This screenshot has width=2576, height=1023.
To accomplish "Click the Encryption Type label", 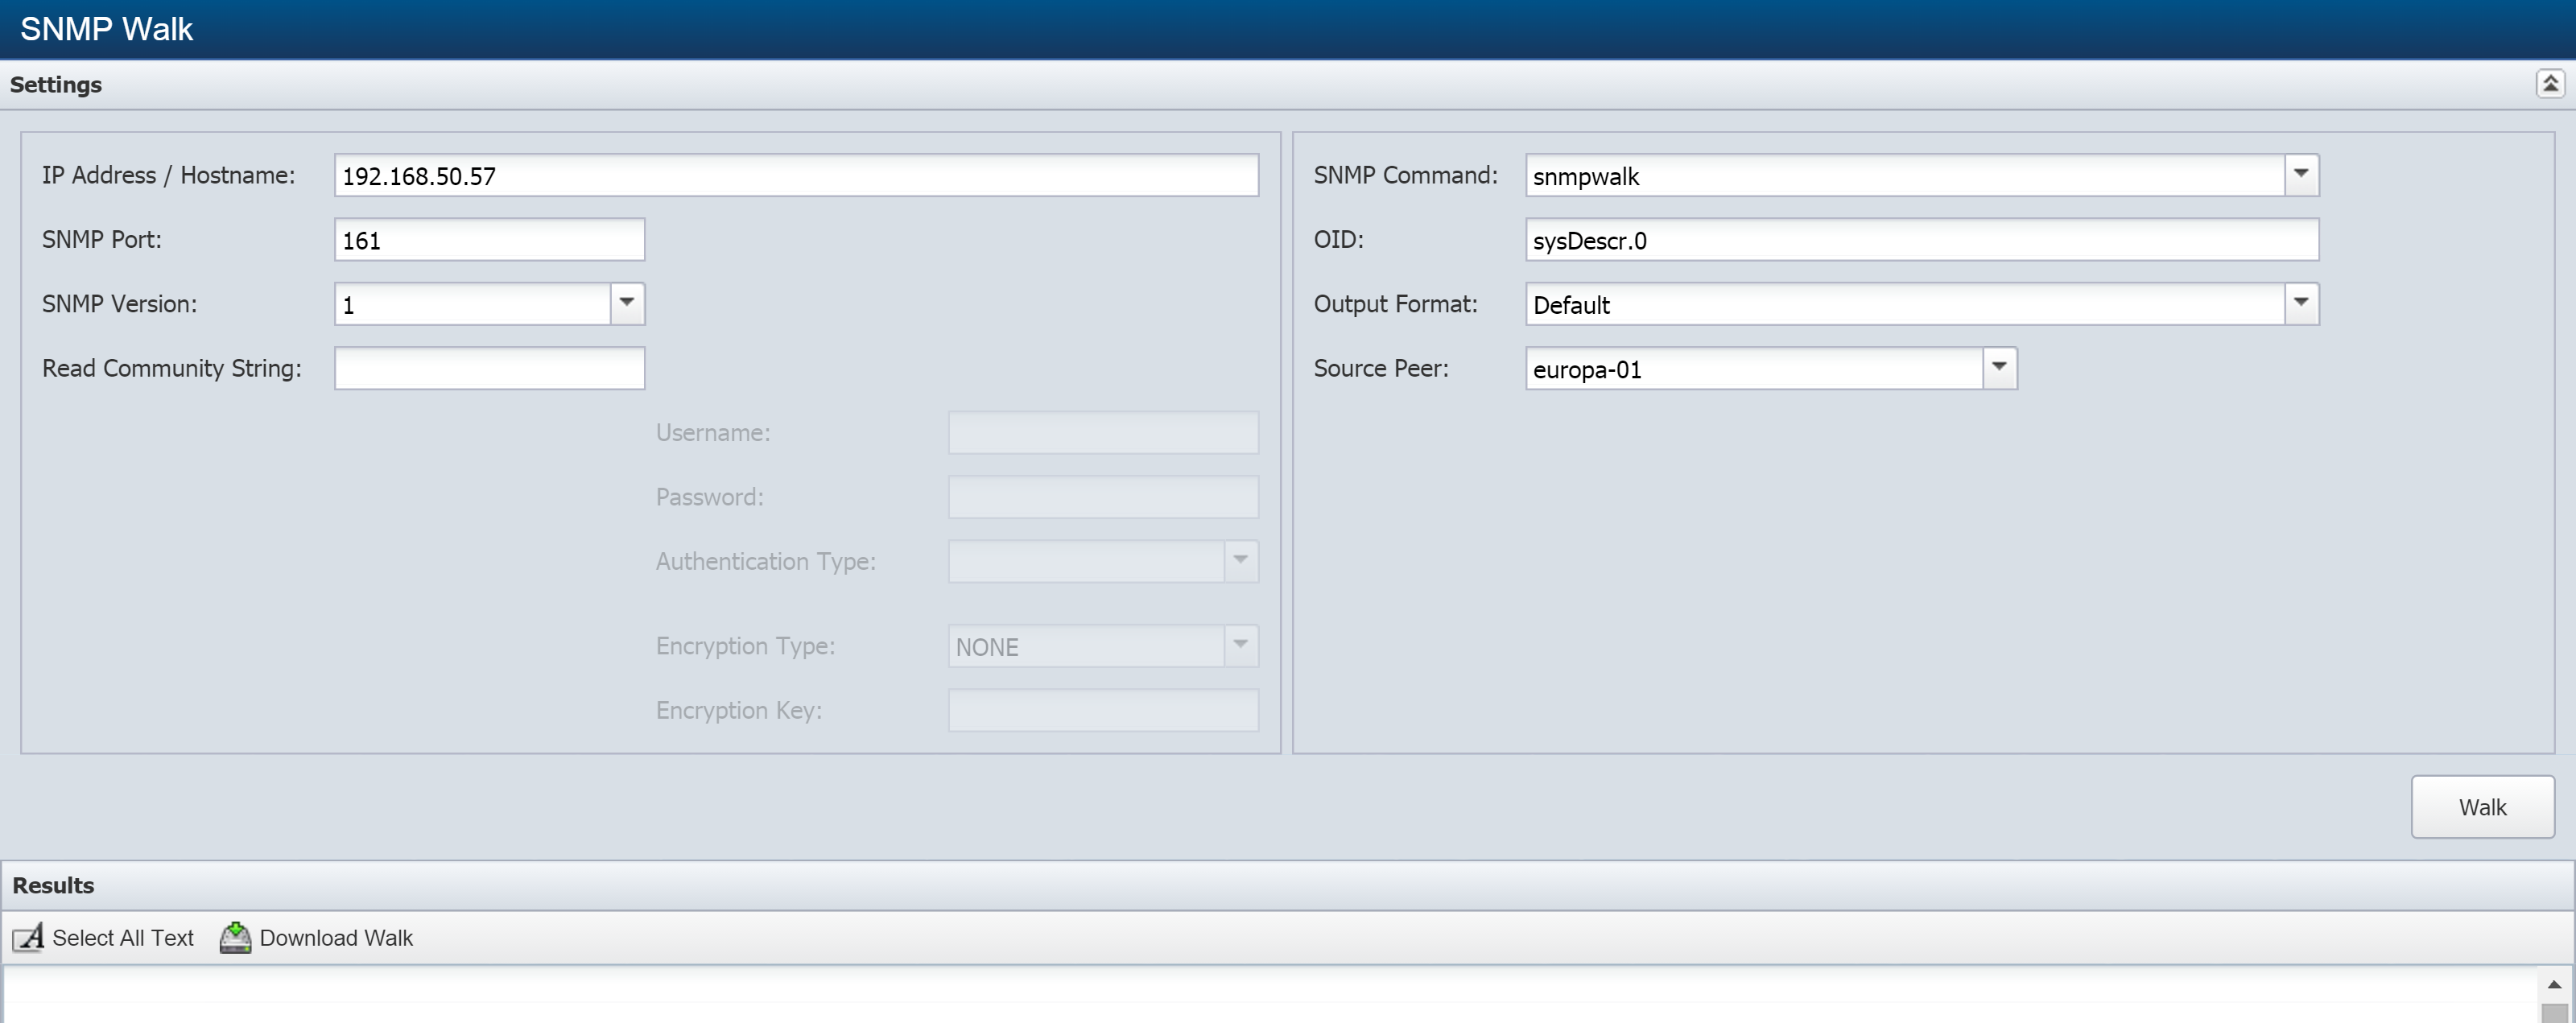I will pyautogui.click(x=745, y=646).
